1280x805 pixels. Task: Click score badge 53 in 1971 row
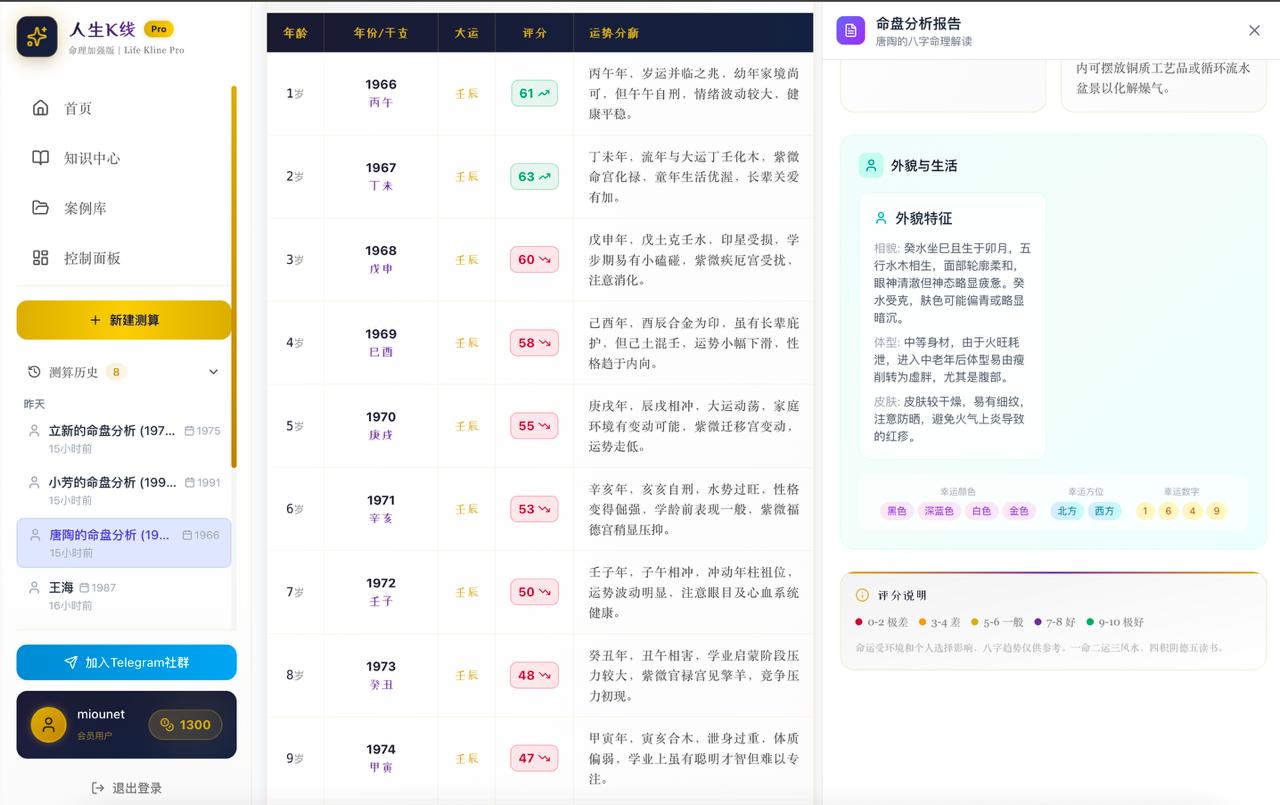point(534,508)
